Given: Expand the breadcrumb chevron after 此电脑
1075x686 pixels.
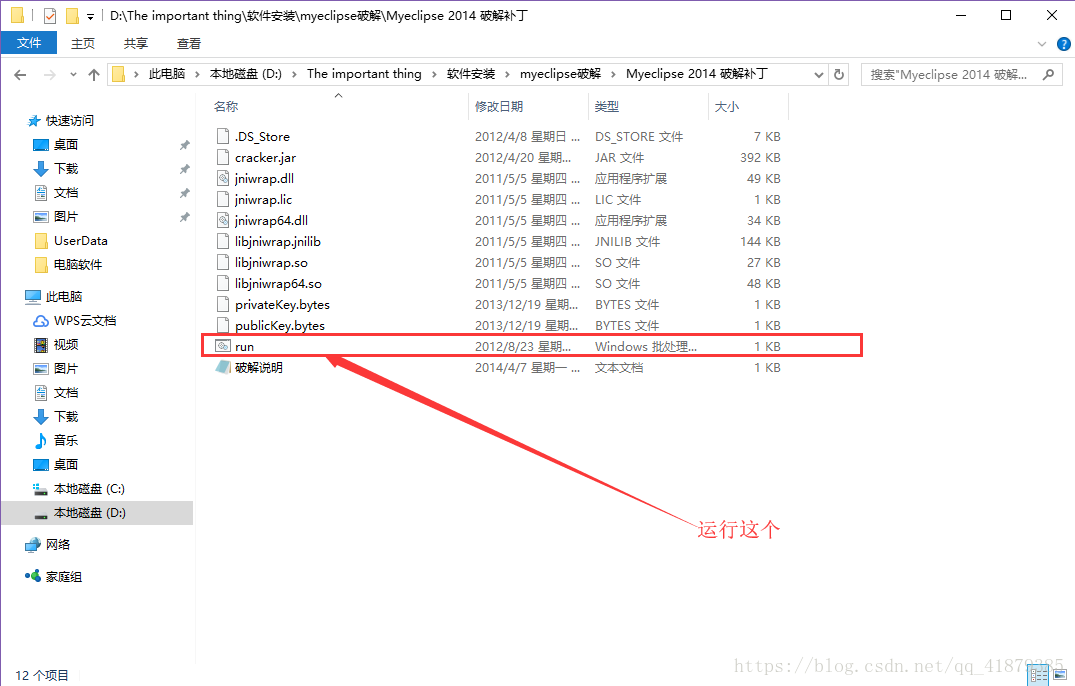Looking at the screenshot, I should [x=197, y=74].
